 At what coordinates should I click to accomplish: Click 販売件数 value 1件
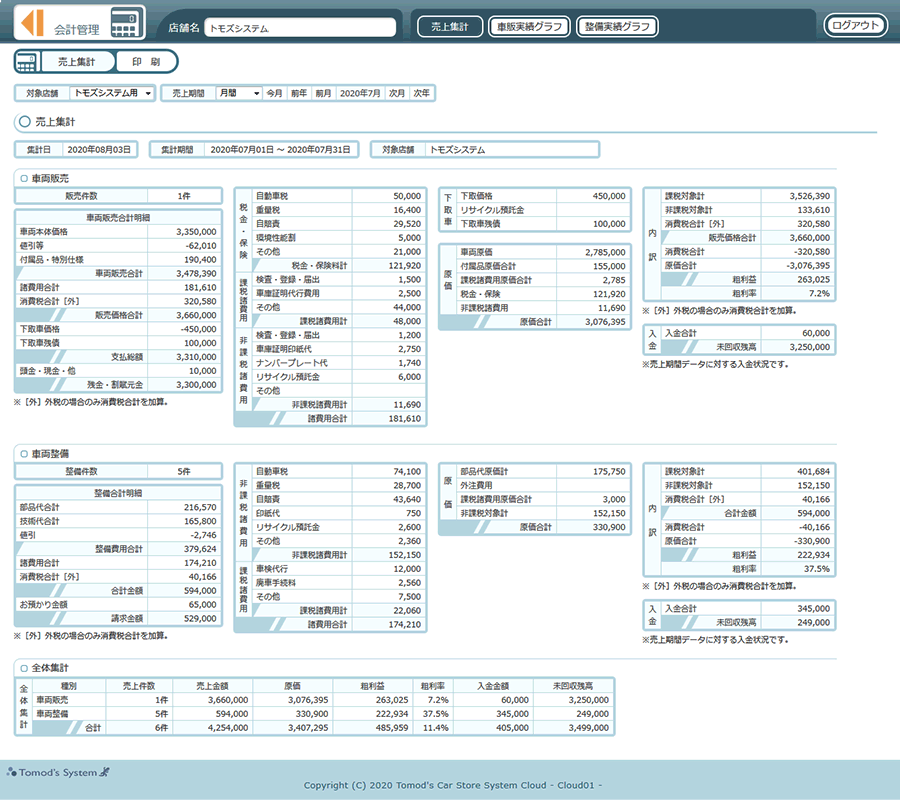[184, 196]
